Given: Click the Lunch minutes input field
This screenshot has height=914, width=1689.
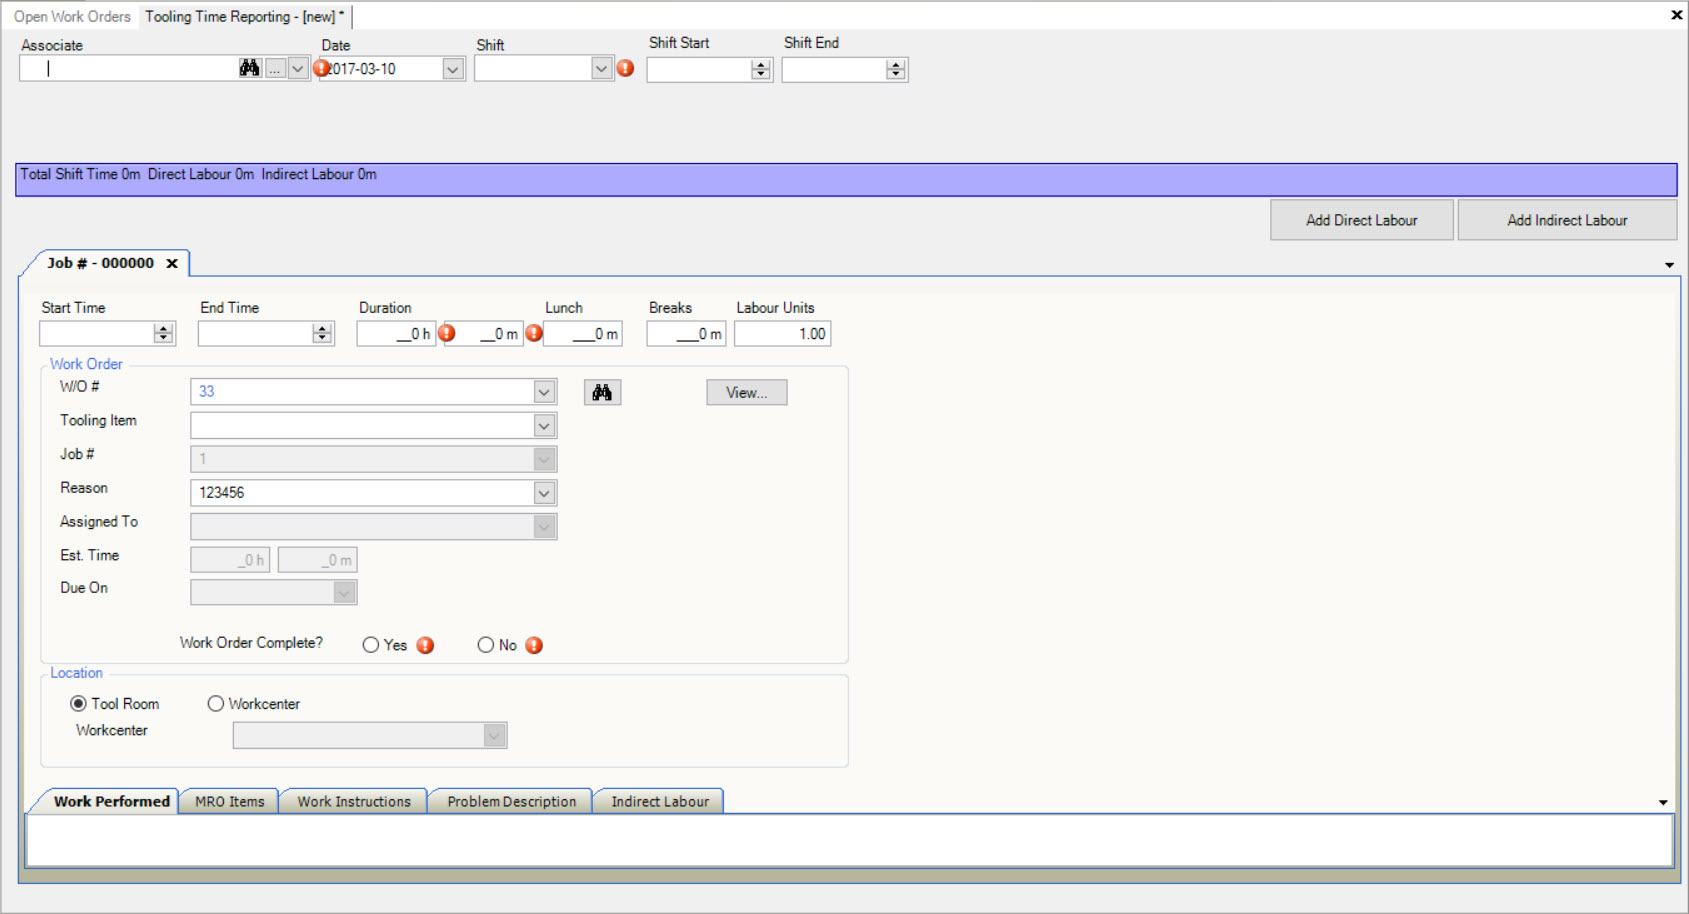Looking at the screenshot, I should [x=583, y=334].
